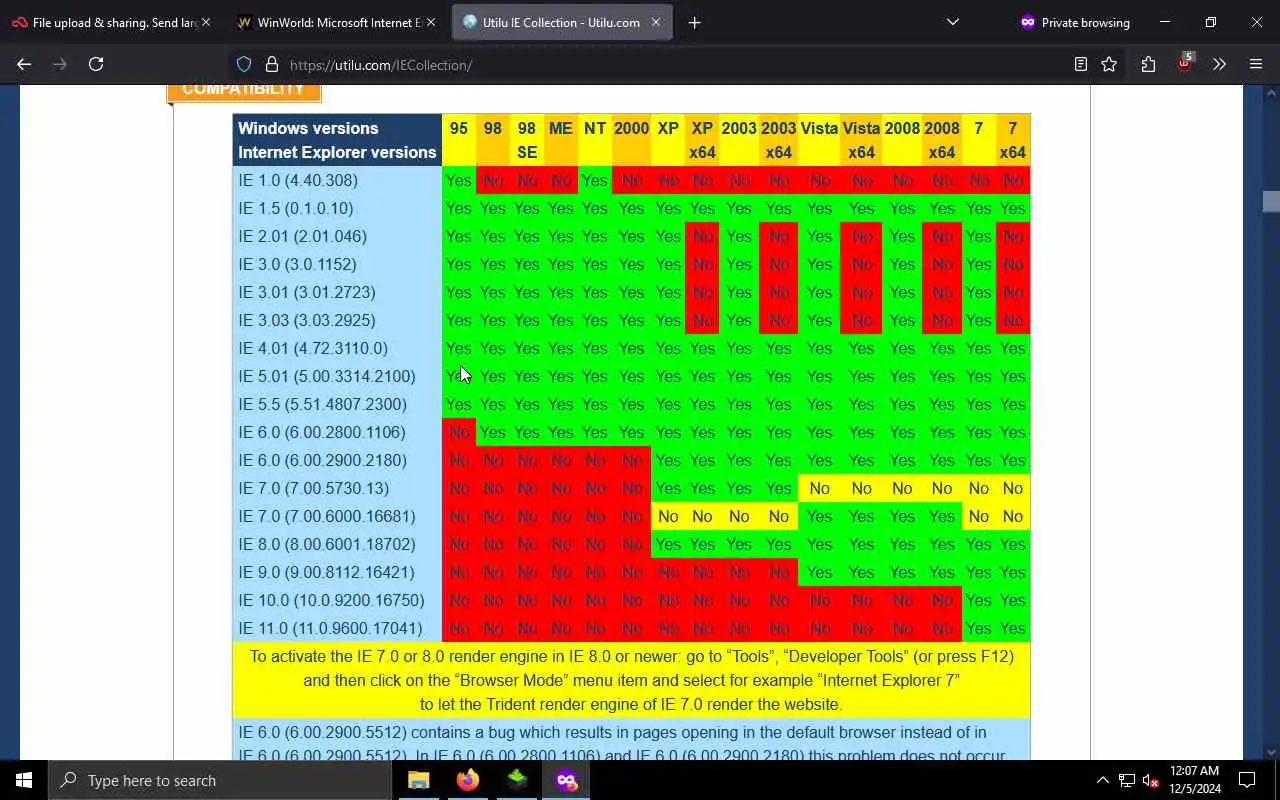Switch to WinWorld Microsoft Internet Explorer tab

pyautogui.click(x=336, y=22)
